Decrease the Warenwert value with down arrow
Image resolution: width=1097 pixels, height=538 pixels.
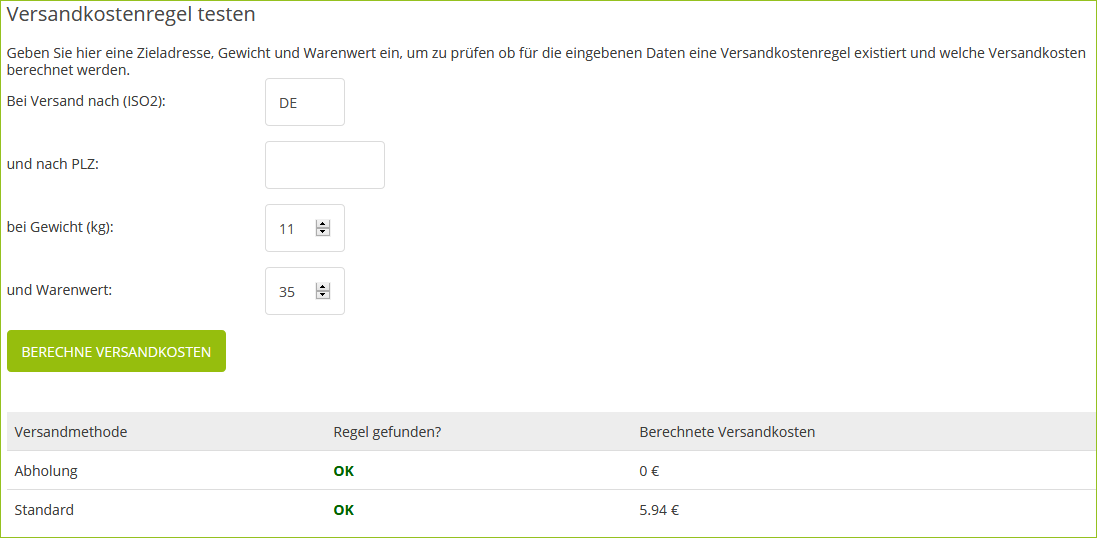point(323,295)
